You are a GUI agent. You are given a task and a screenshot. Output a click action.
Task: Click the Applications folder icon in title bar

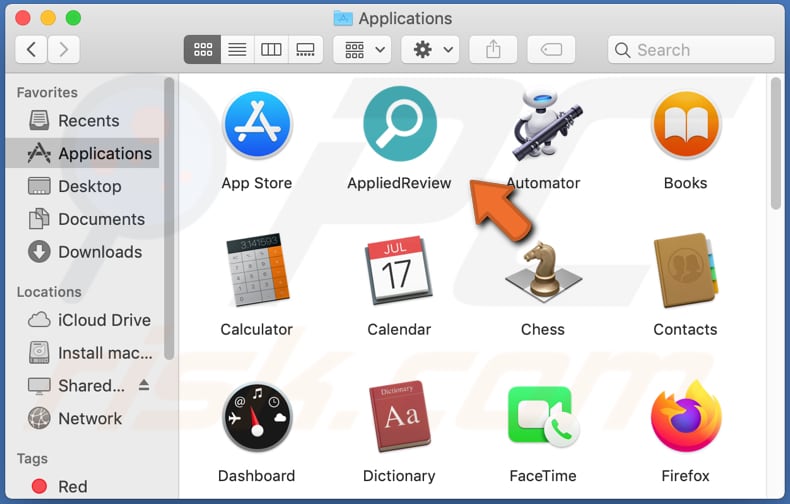pyautogui.click(x=343, y=18)
